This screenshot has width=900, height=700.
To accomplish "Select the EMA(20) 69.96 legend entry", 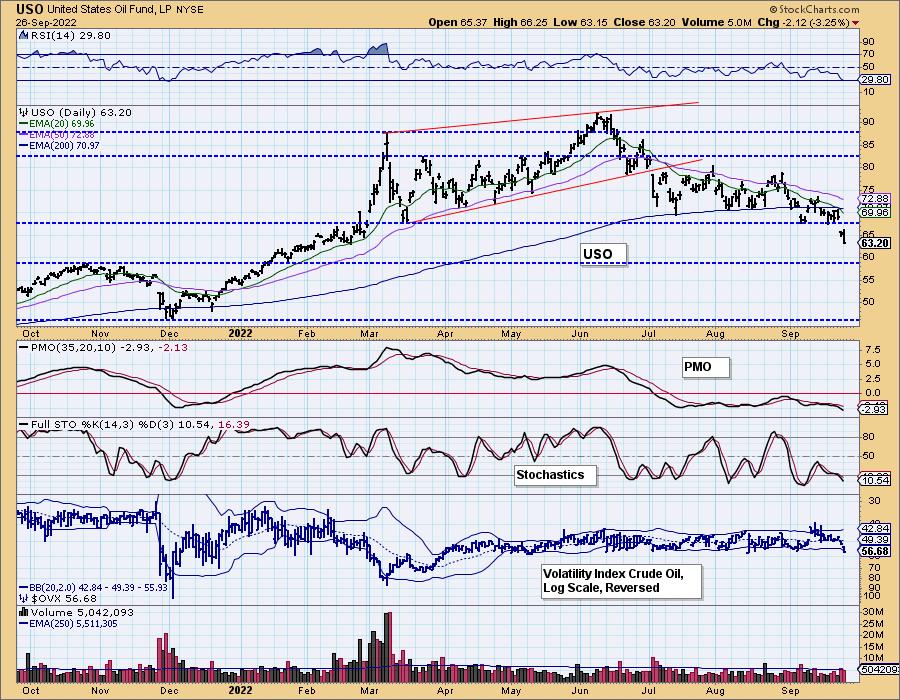I will (61, 123).
